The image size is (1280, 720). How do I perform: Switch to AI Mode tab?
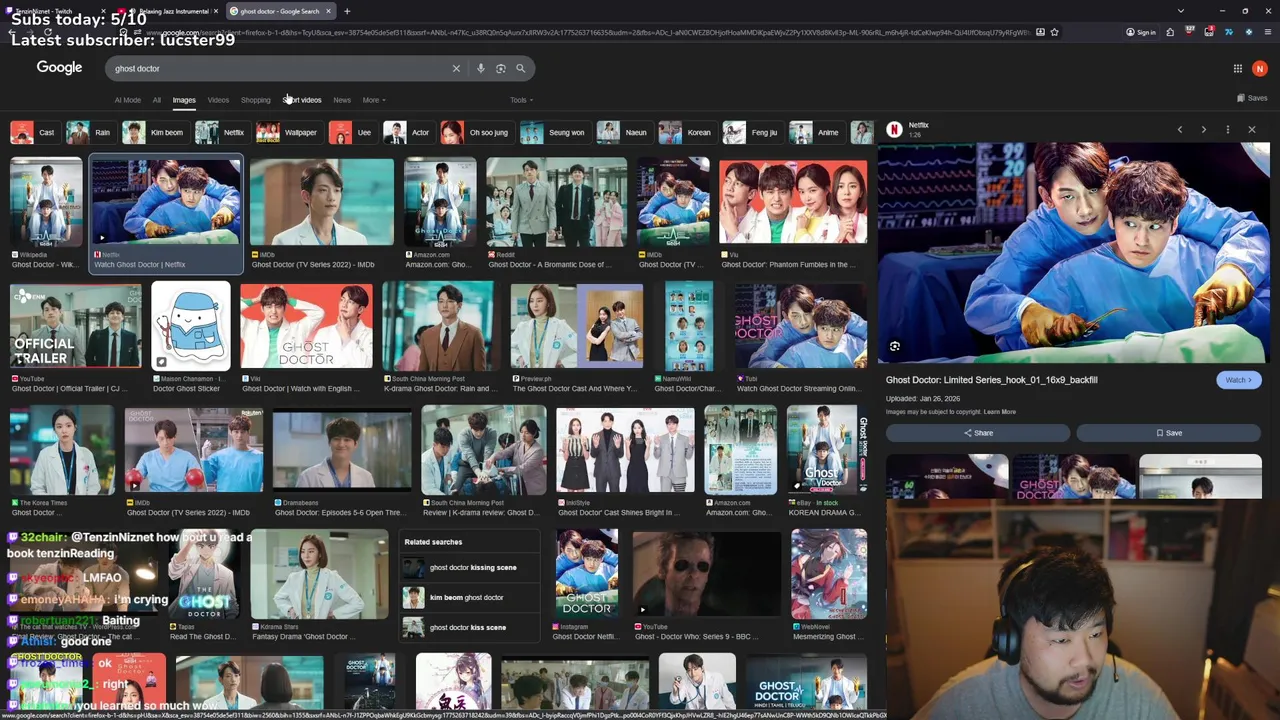coord(128,100)
